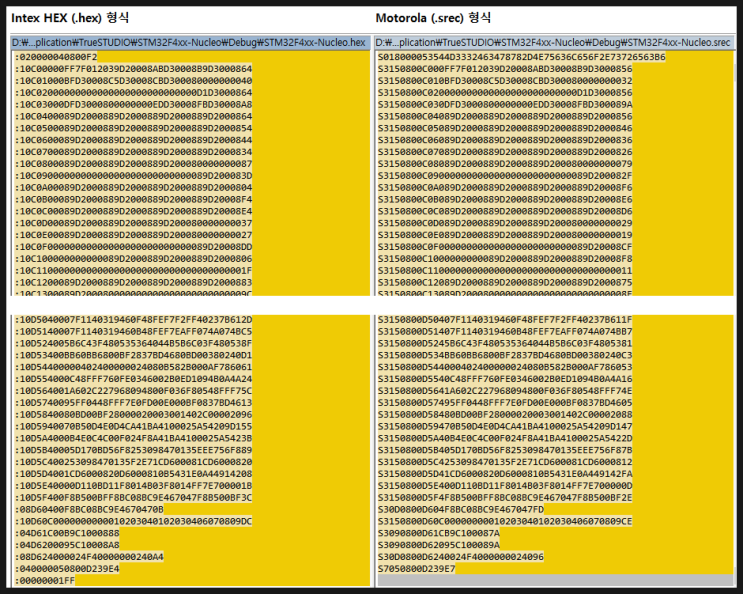Select hex line starting ':10D5C400'

pyautogui.click(x=133, y=462)
